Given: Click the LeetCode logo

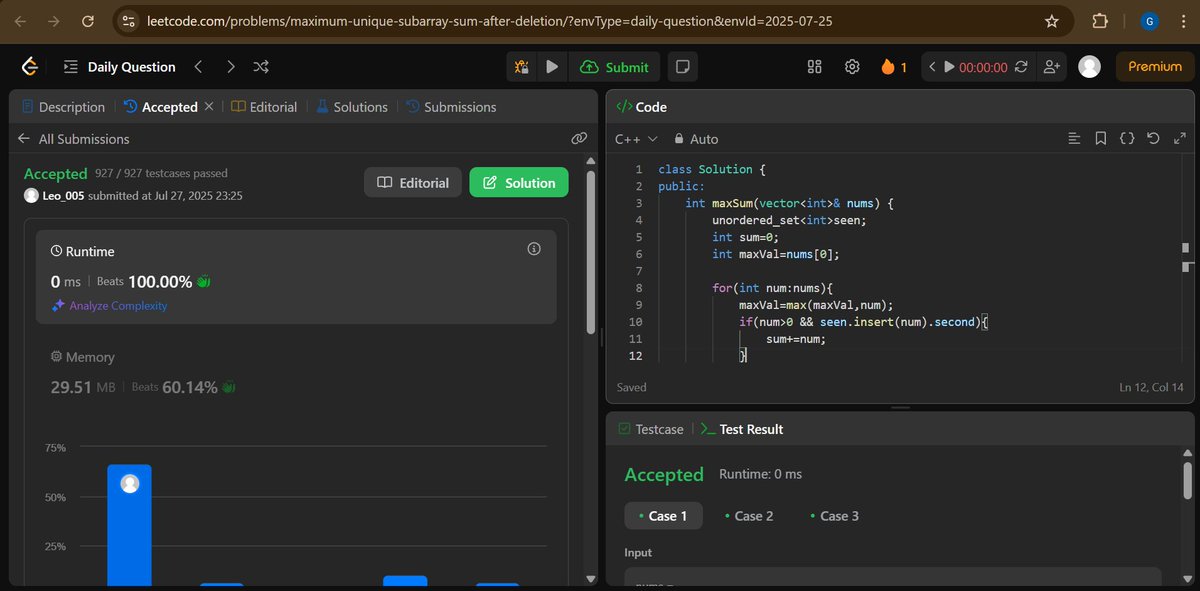Looking at the screenshot, I should coord(30,67).
